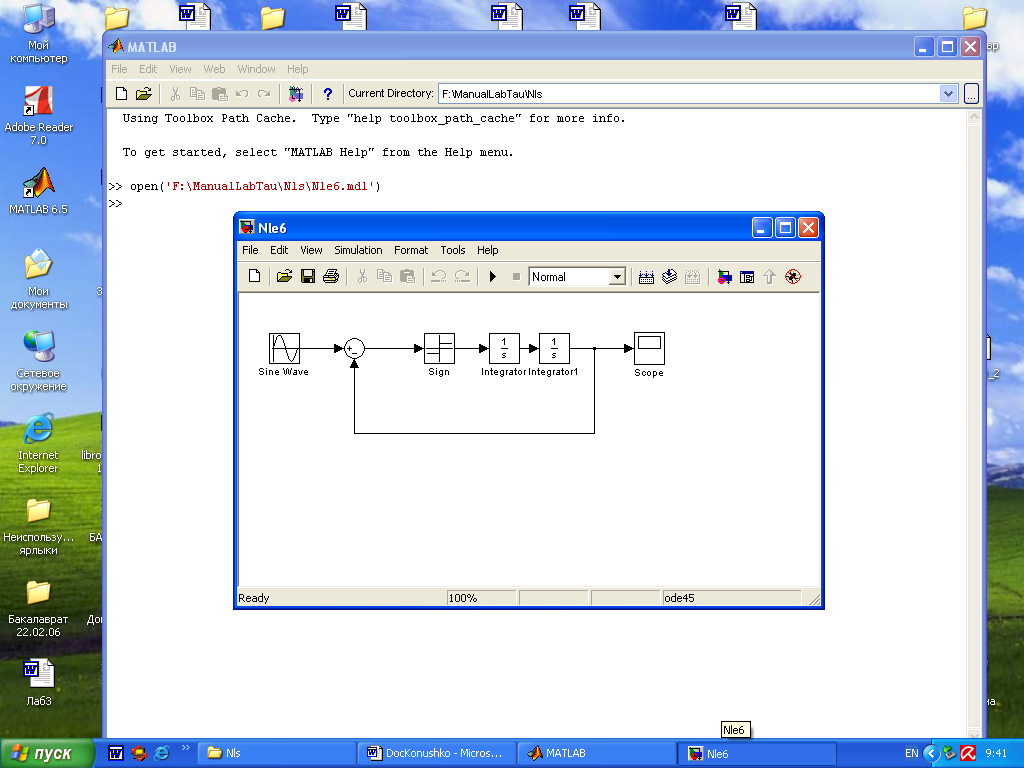Expand the Current Directory dropdown arrow
This screenshot has height=768, width=1024.
click(949, 93)
